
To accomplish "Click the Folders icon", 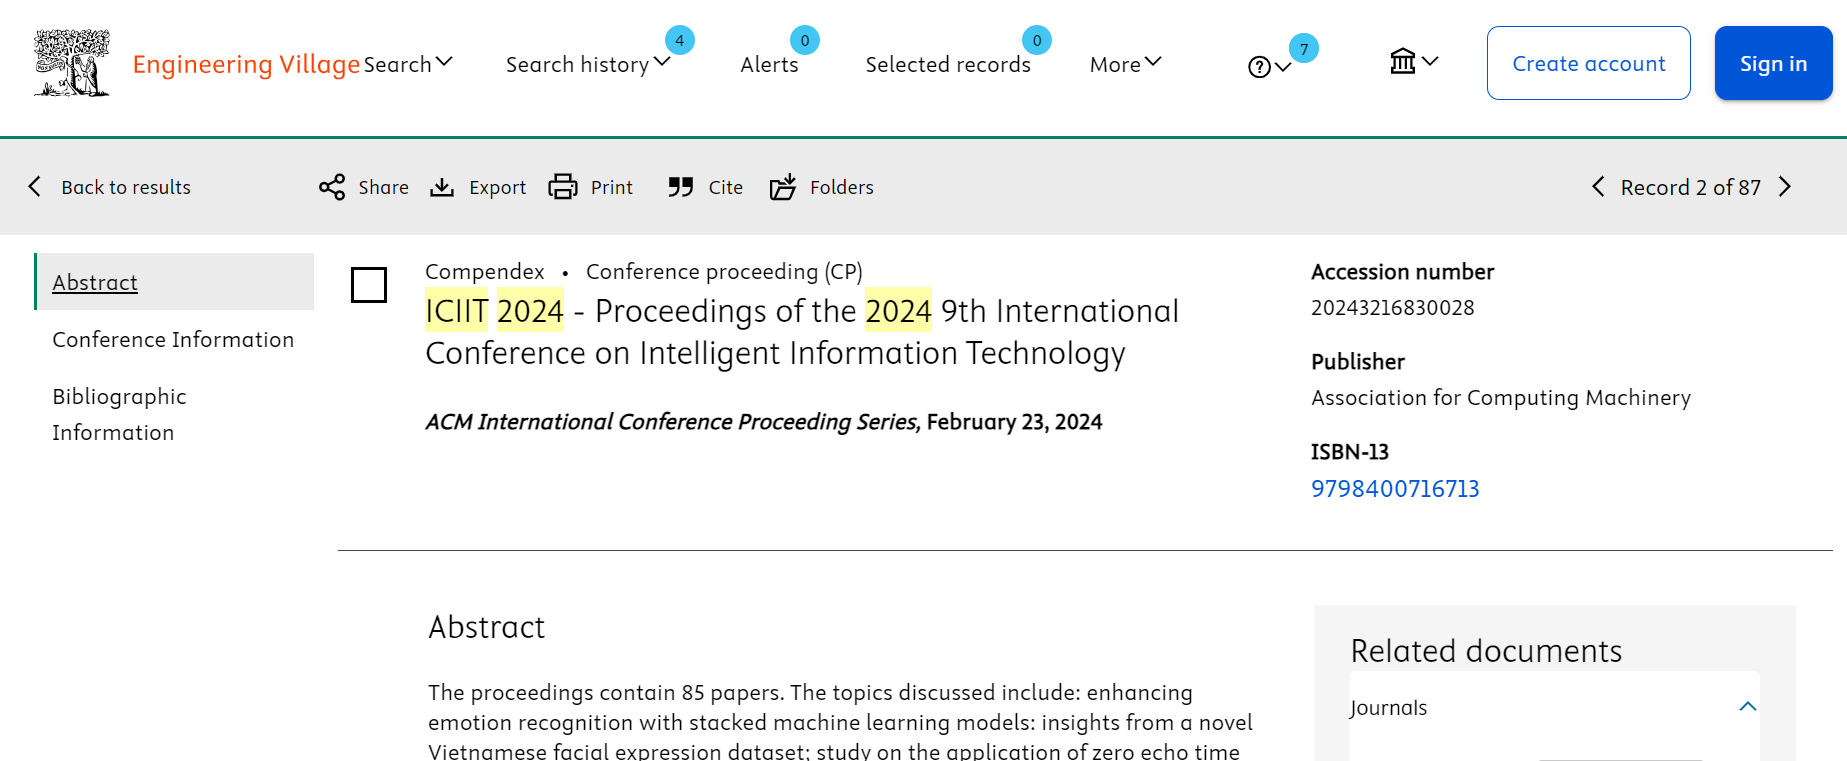I will coord(783,187).
